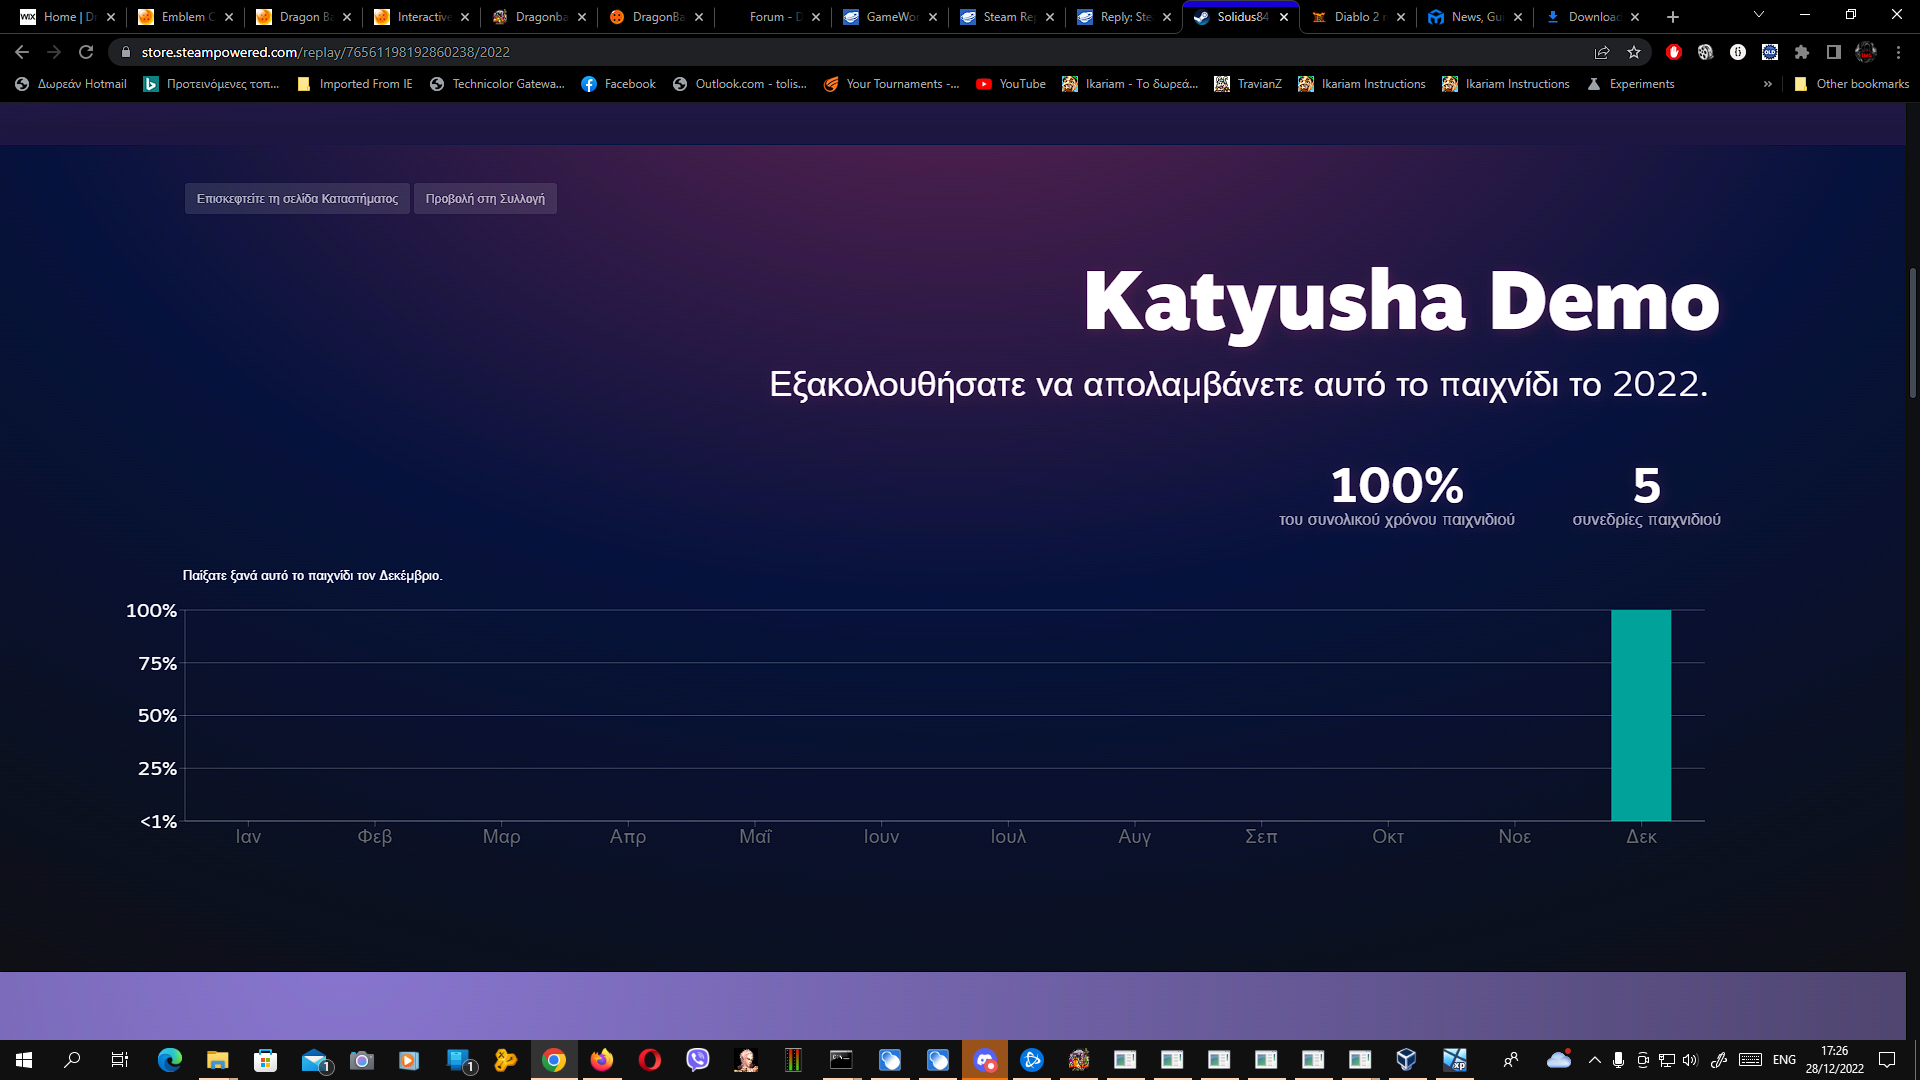This screenshot has height=1080, width=1920.
Task: Click the teal December bar in the chart
Action: (x=1641, y=715)
